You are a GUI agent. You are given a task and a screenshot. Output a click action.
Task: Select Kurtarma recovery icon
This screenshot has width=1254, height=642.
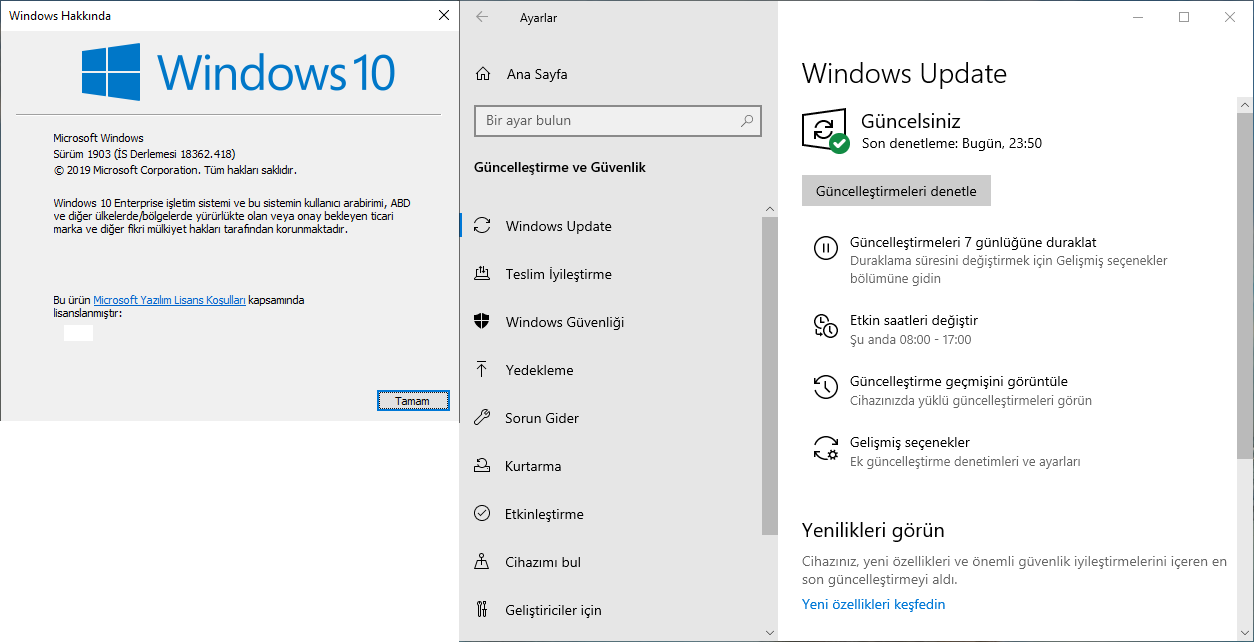[x=482, y=466]
